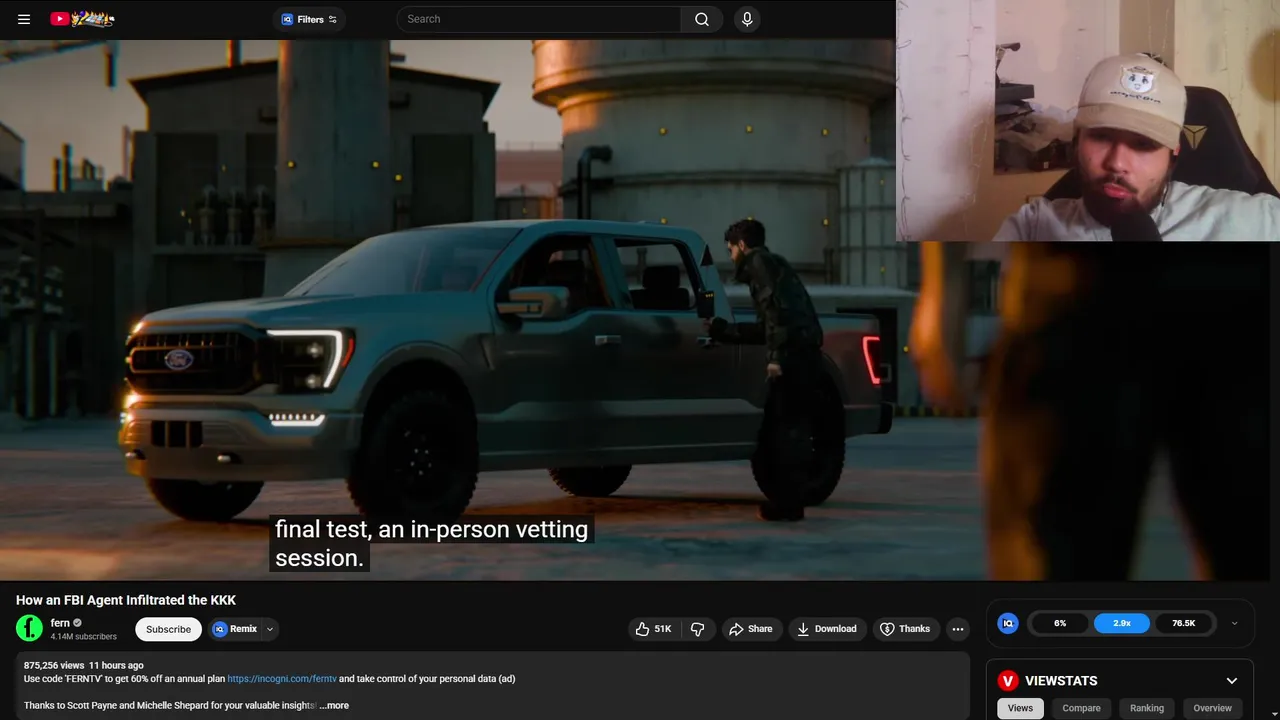1280x720 pixels.
Task: Share the video
Action: pos(751,629)
